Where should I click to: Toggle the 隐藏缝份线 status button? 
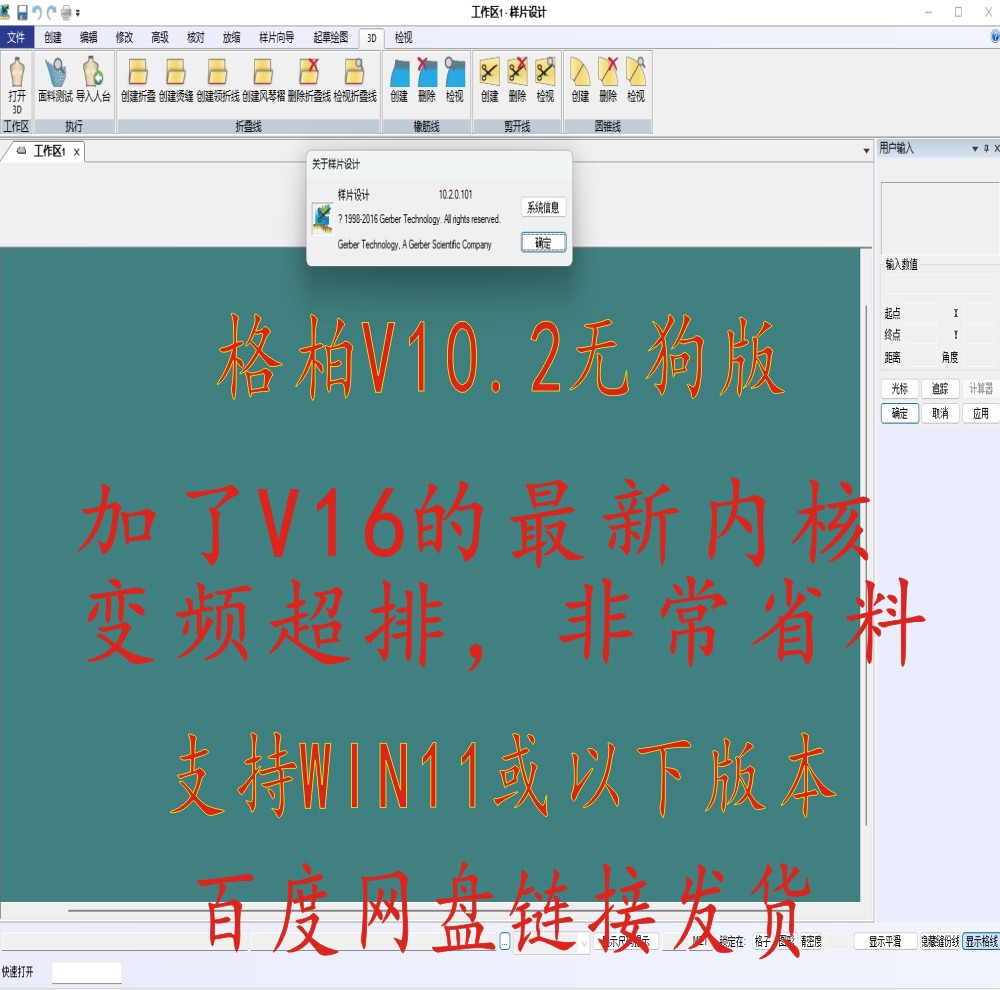[940, 941]
